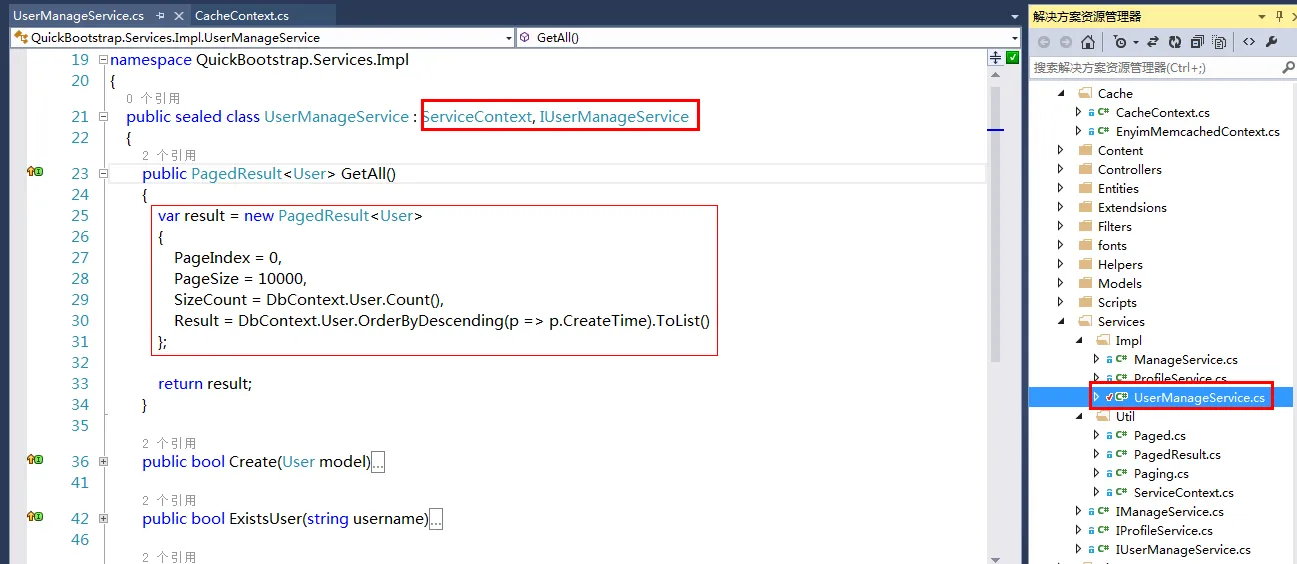Collapse the Cache folder in Solution Explorer
This screenshot has height=564, width=1297.
pos(1061,93)
